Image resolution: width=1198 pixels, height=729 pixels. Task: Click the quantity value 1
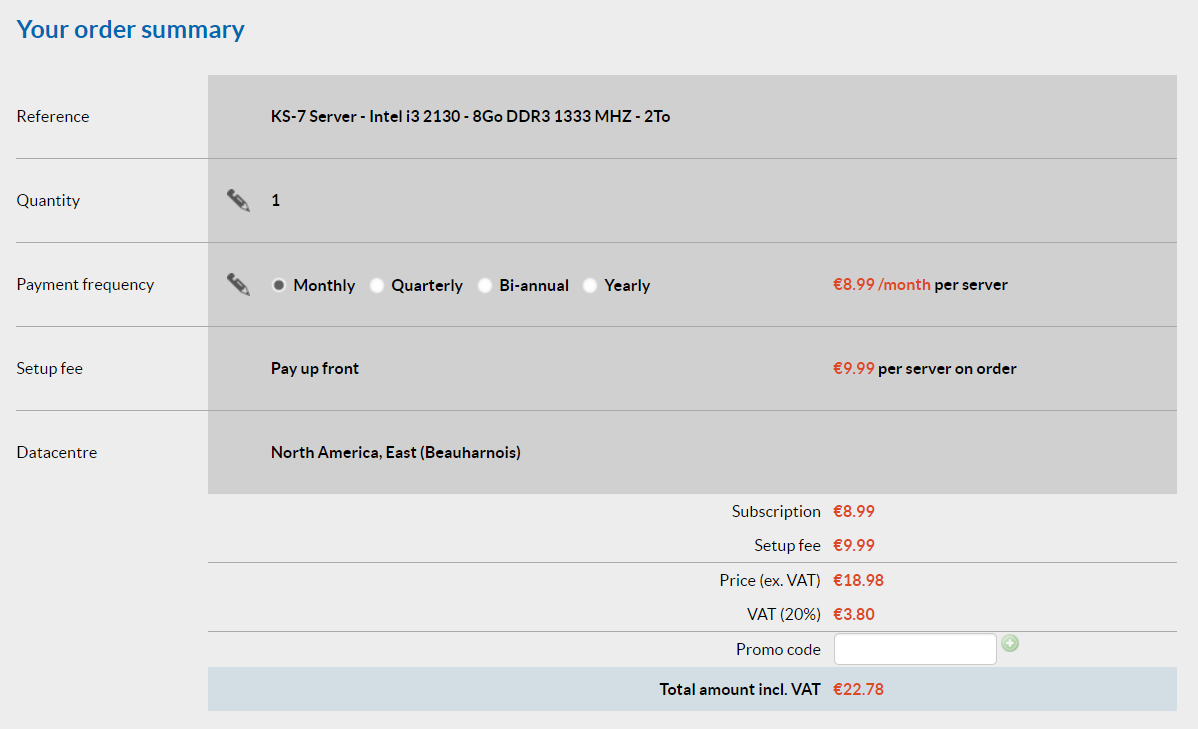pos(276,200)
